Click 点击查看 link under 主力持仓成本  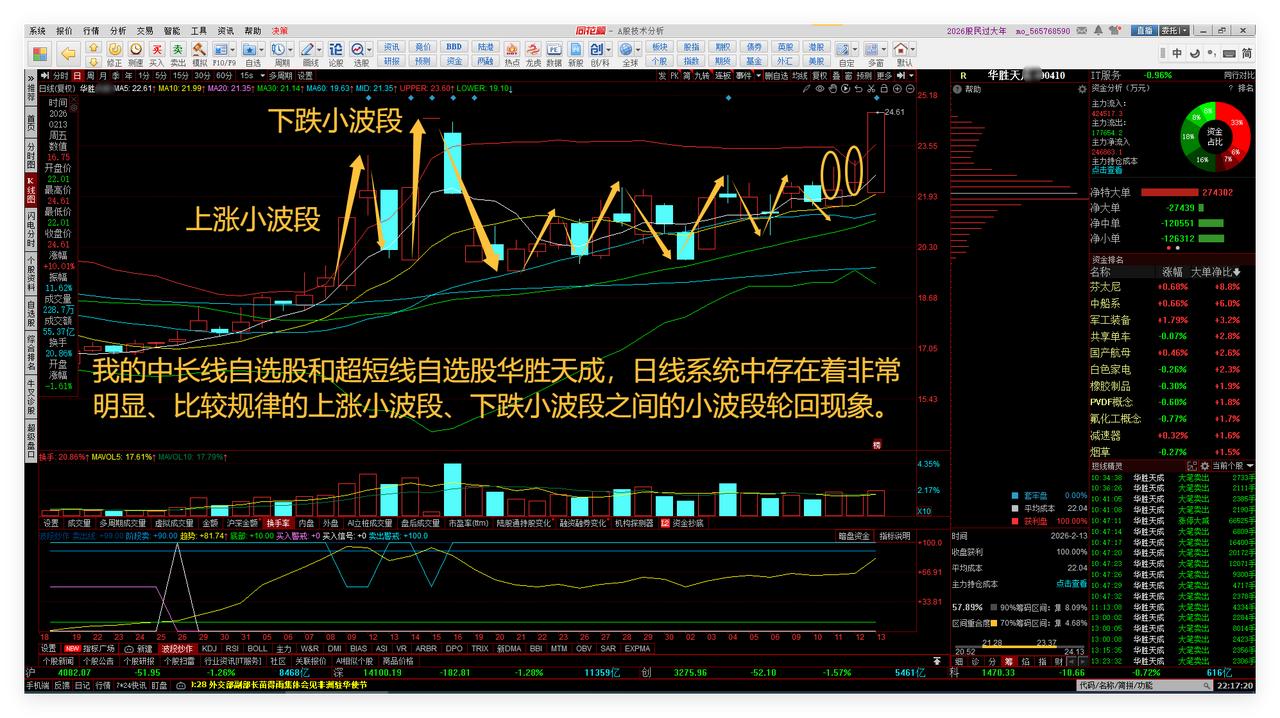pos(1107,169)
